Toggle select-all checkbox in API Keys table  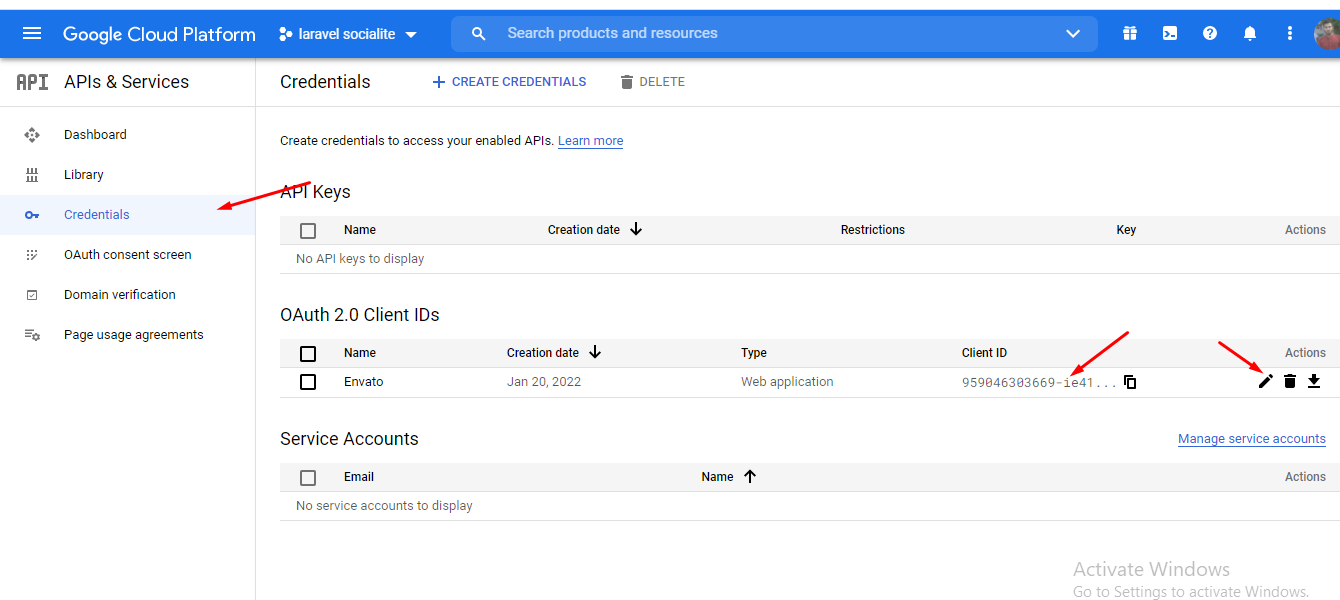pyautogui.click(x=308, y=230)
